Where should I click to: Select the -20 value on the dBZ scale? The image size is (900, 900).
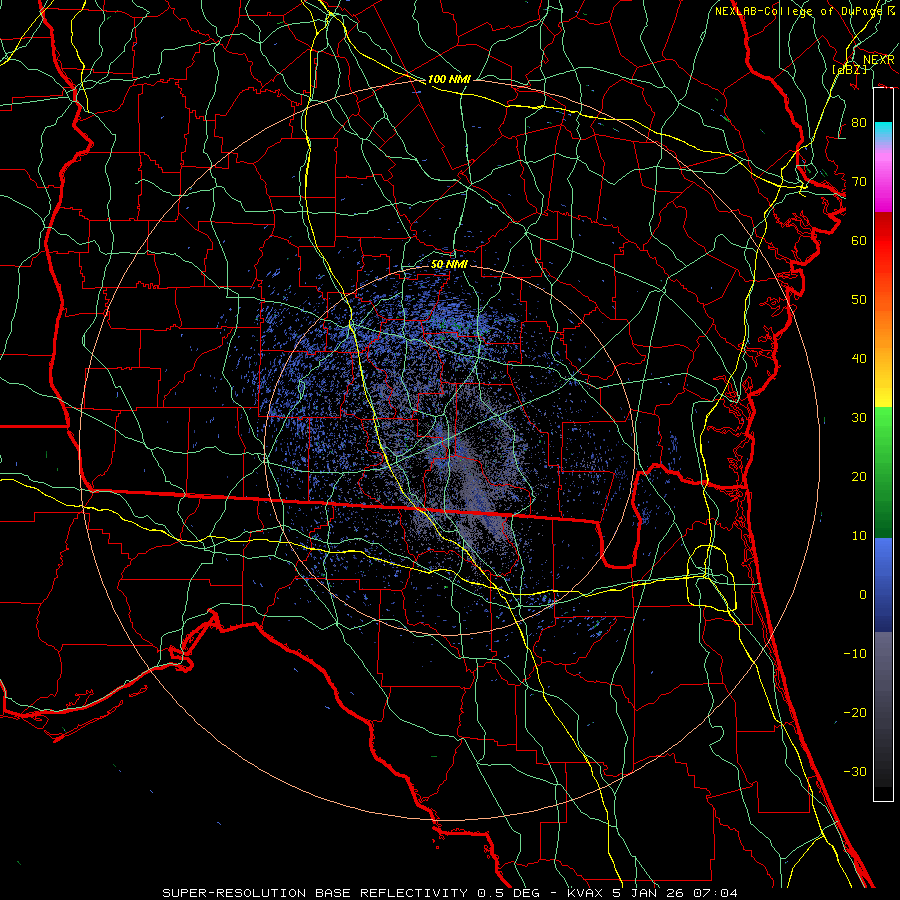coord(855,712)
